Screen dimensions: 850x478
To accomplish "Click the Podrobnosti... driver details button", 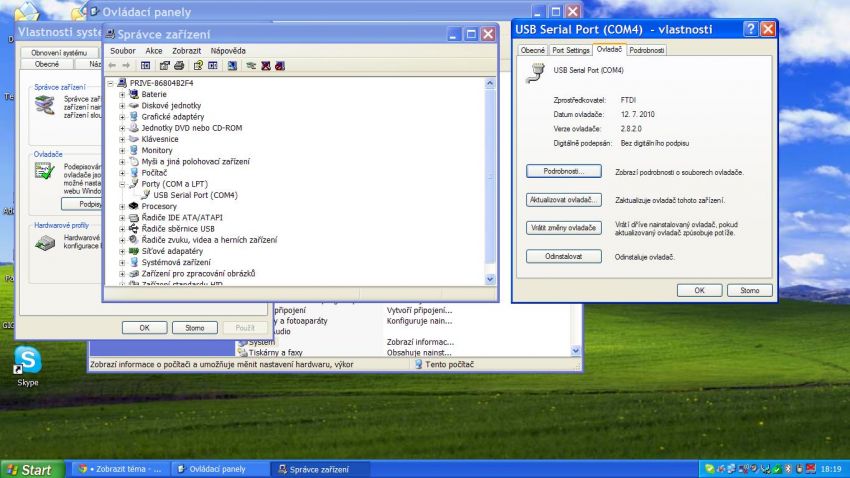I will [x=564, y=171].
